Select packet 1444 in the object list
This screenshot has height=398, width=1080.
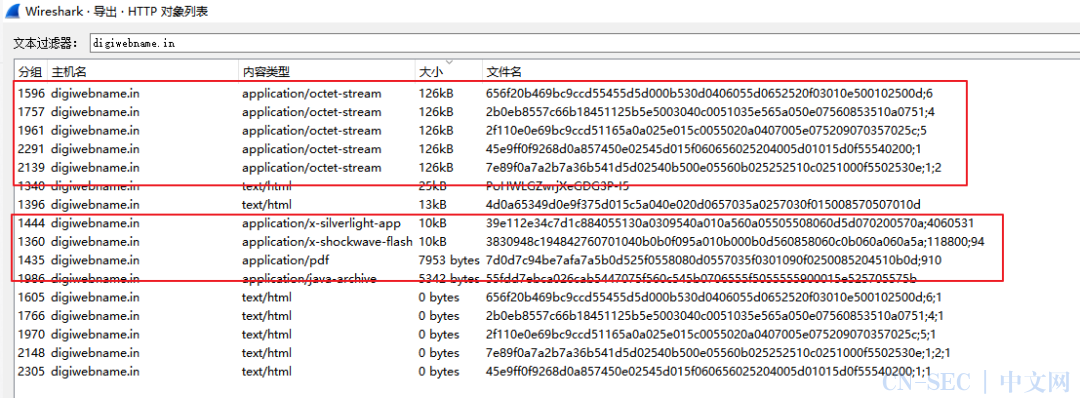click(x=30, y=223)
